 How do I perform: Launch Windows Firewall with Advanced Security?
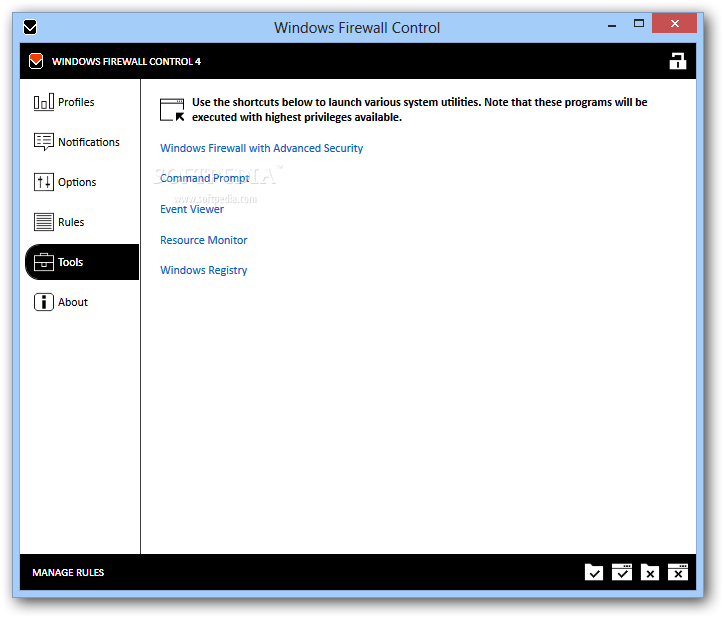[261, 148]
